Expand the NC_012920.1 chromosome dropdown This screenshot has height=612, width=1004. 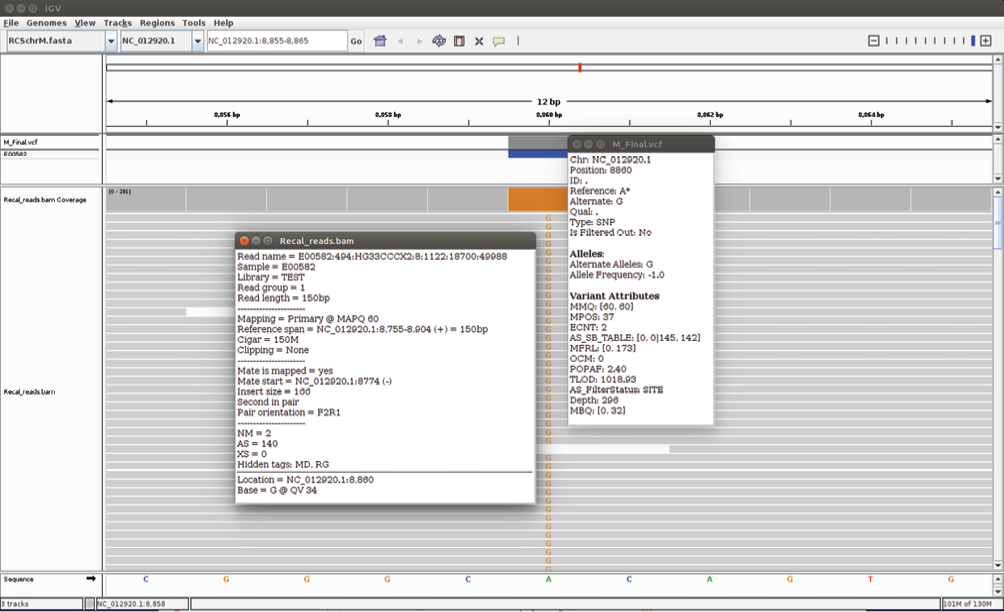click(x=196, y=41)
